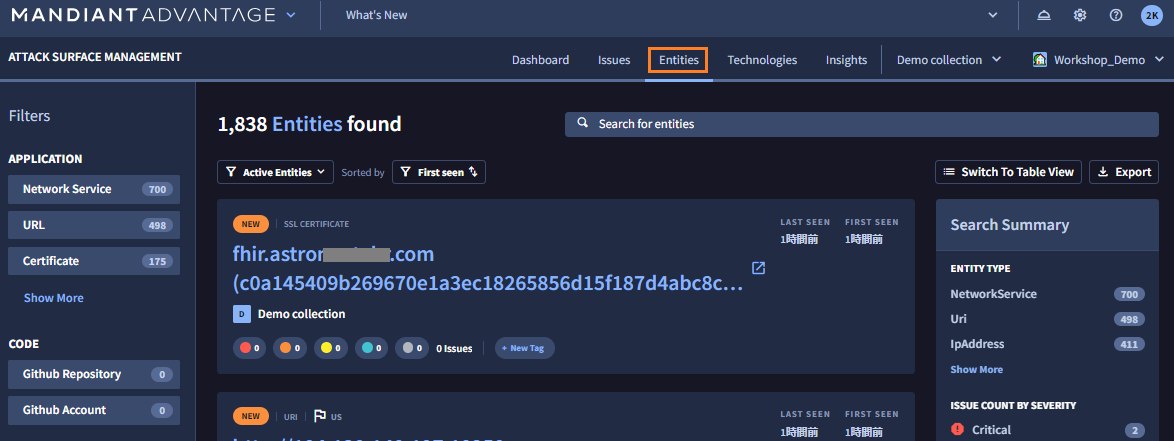Screen dimensions: 1174x441
Task: Click the critical severity icon in Search Summary
Action: (x=957, y=430)
